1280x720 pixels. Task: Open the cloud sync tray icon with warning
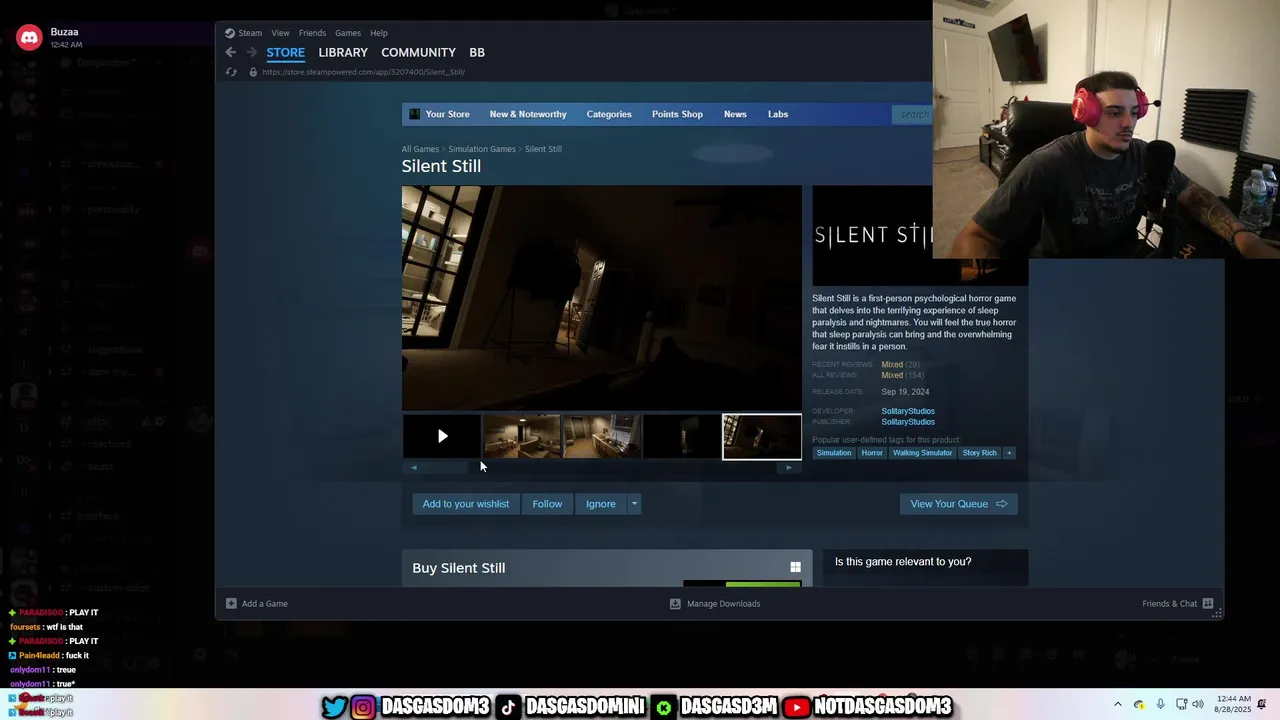1139,704
